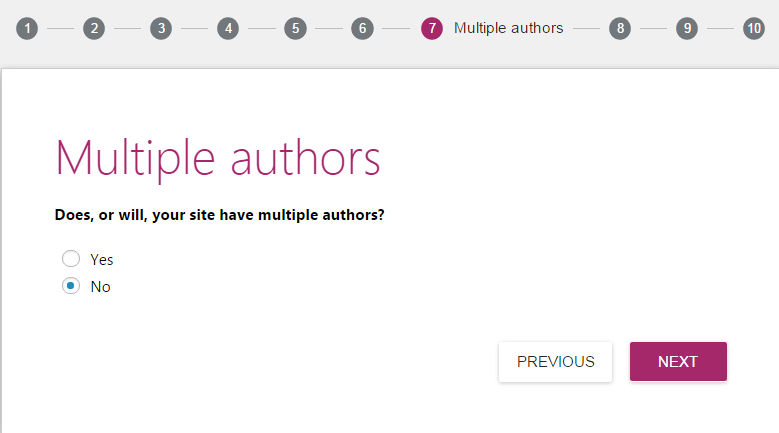Click the connector line after step 7 label

586,28
